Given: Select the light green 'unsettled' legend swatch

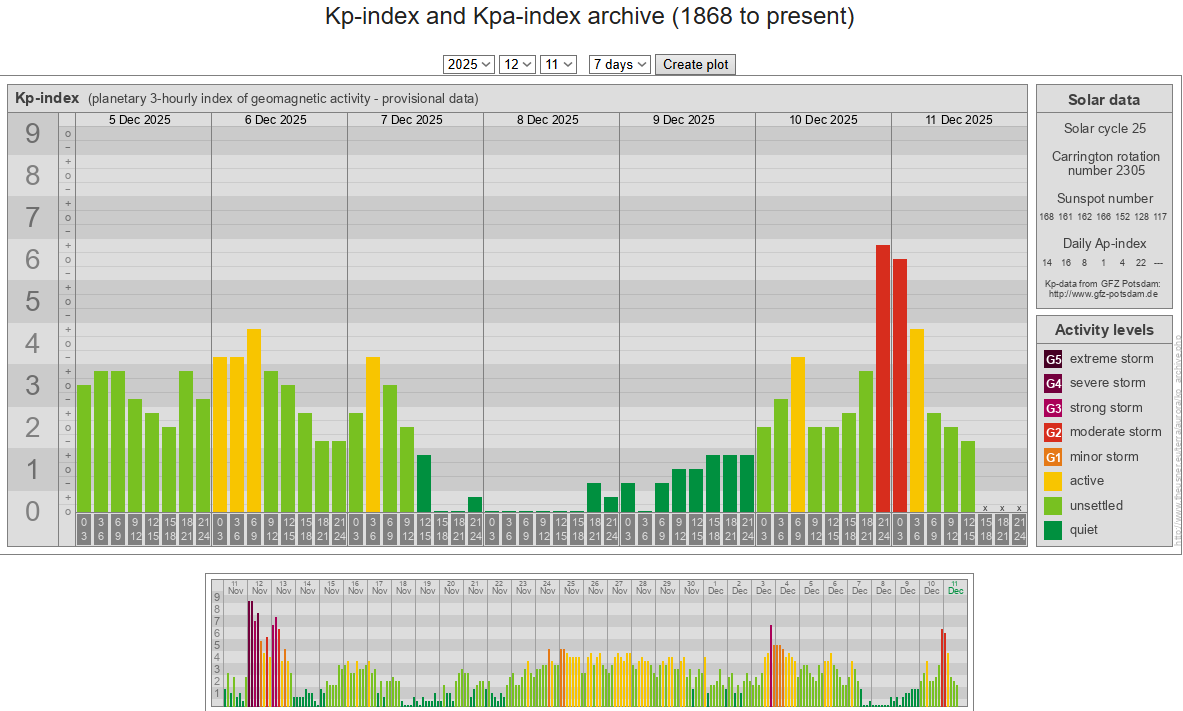Looking at the screenshot, I should [x=1054, y=506].
